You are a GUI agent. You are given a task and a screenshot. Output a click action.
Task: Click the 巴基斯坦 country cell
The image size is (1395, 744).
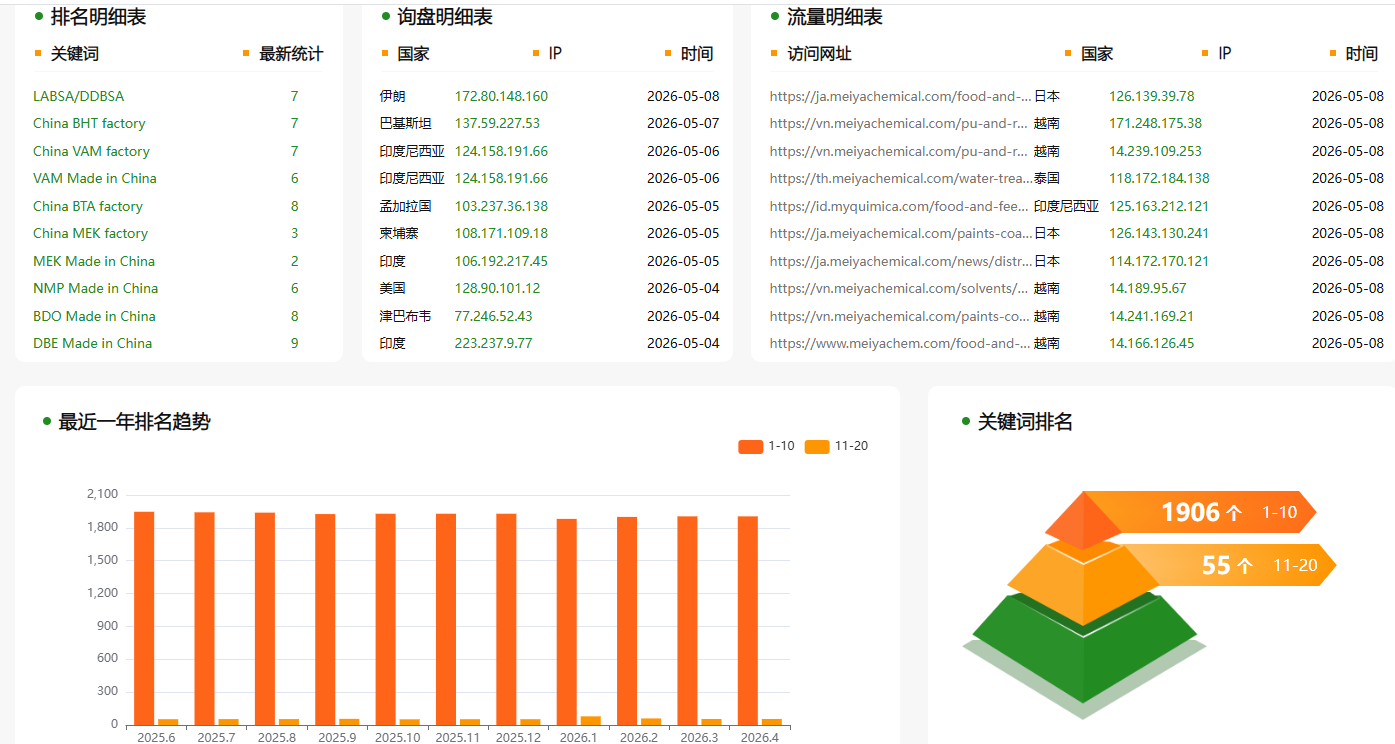tap(405, 123)
